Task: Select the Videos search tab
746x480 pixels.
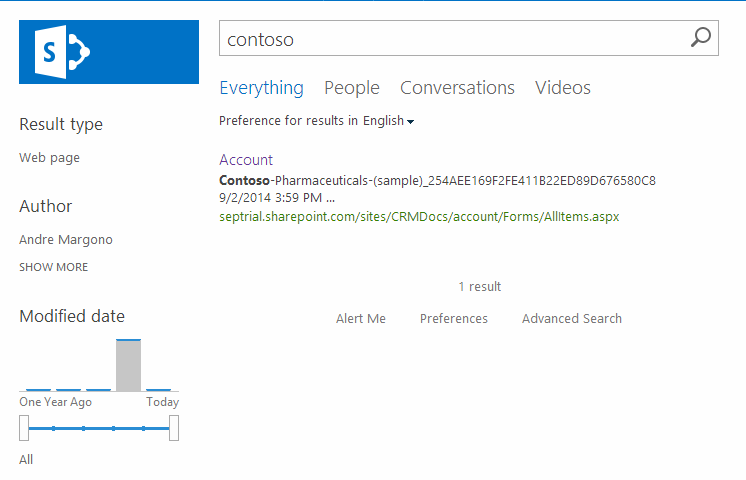Action: point(562,88)
